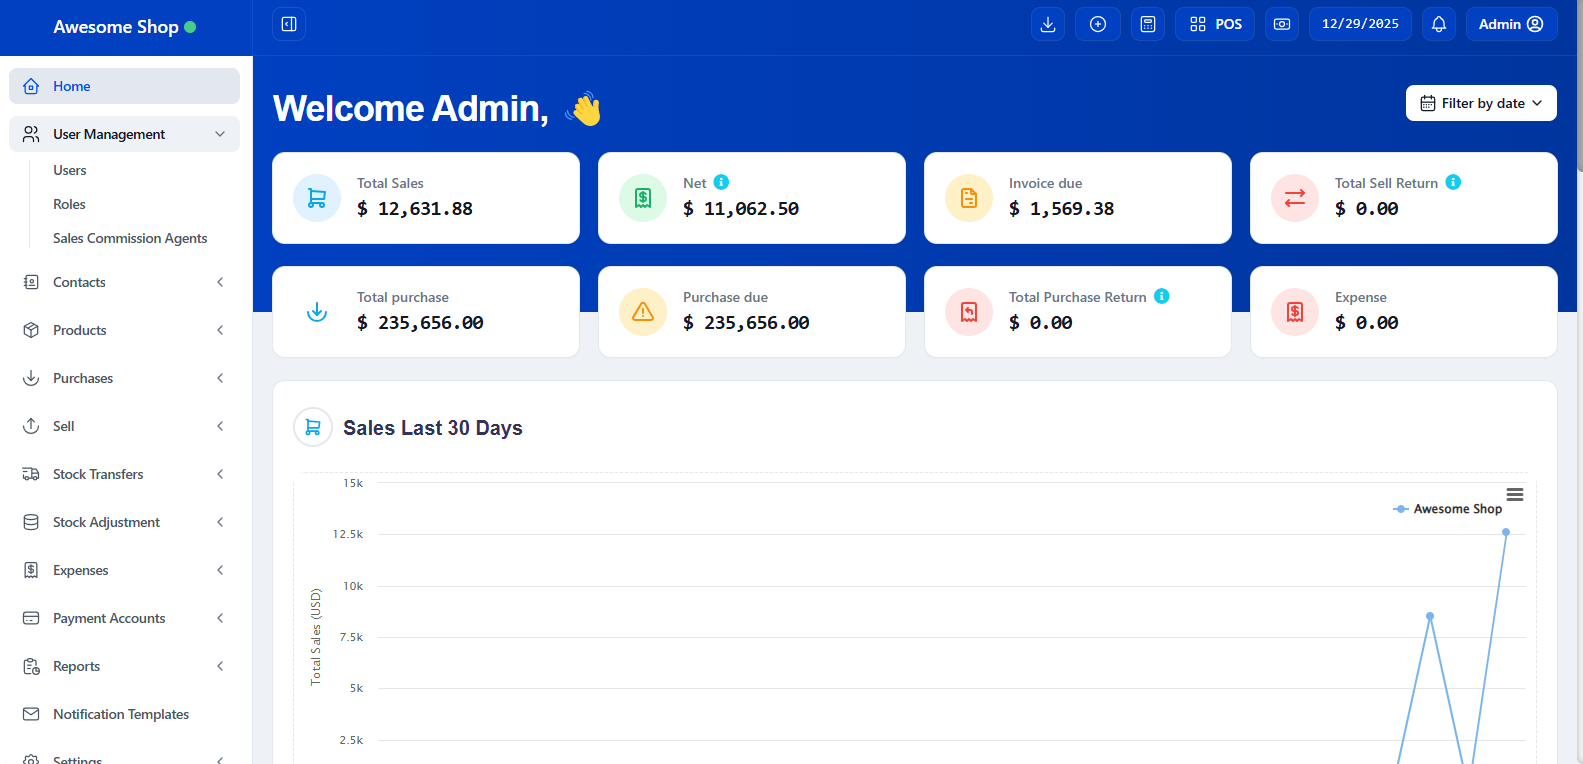This screenshot has width=1583, height=764.
Task: Open the POS screen button
Action: [x=1215, y=24]
